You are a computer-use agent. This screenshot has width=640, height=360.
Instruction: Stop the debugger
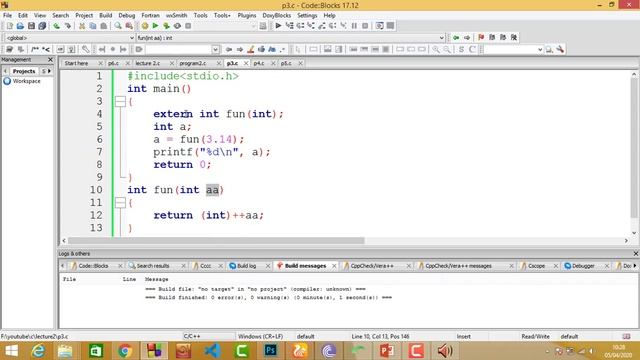pyautogui.click(x=365, y=26)
